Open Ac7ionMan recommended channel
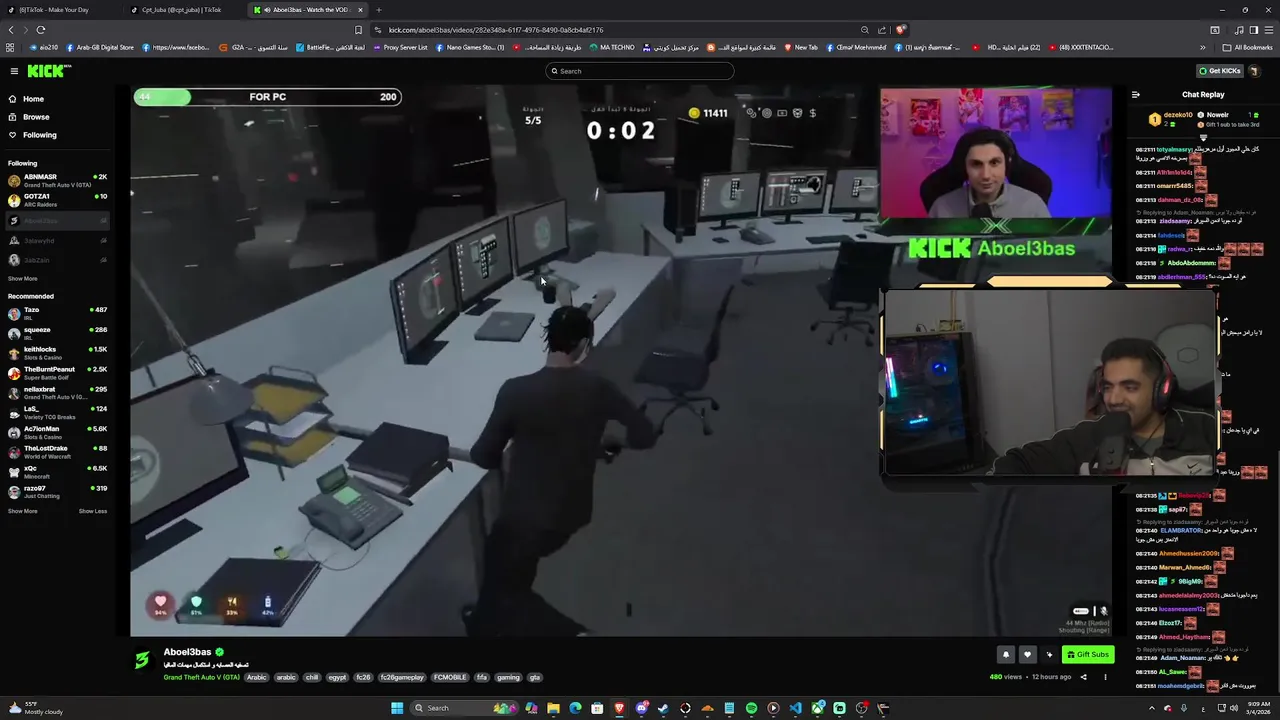1280x720 pixels. coord(58,432)
